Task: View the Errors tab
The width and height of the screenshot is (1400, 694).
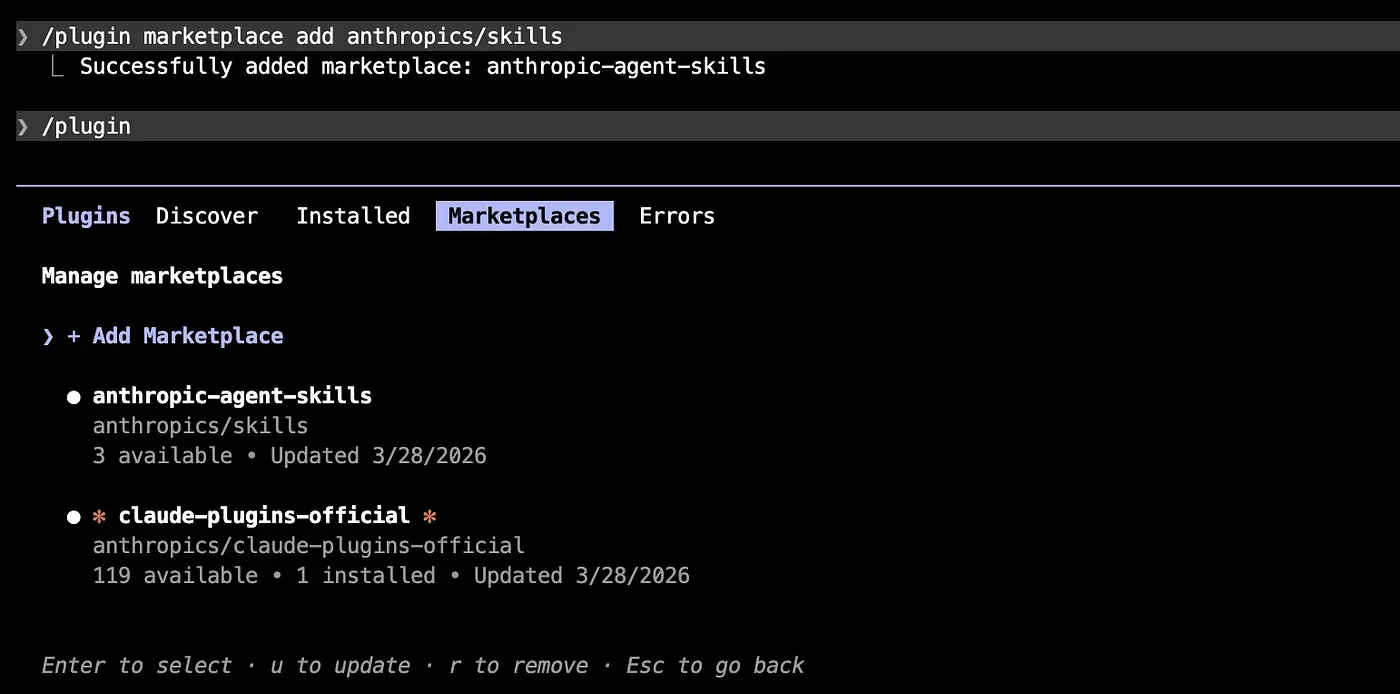Action: tap(677, 215)
